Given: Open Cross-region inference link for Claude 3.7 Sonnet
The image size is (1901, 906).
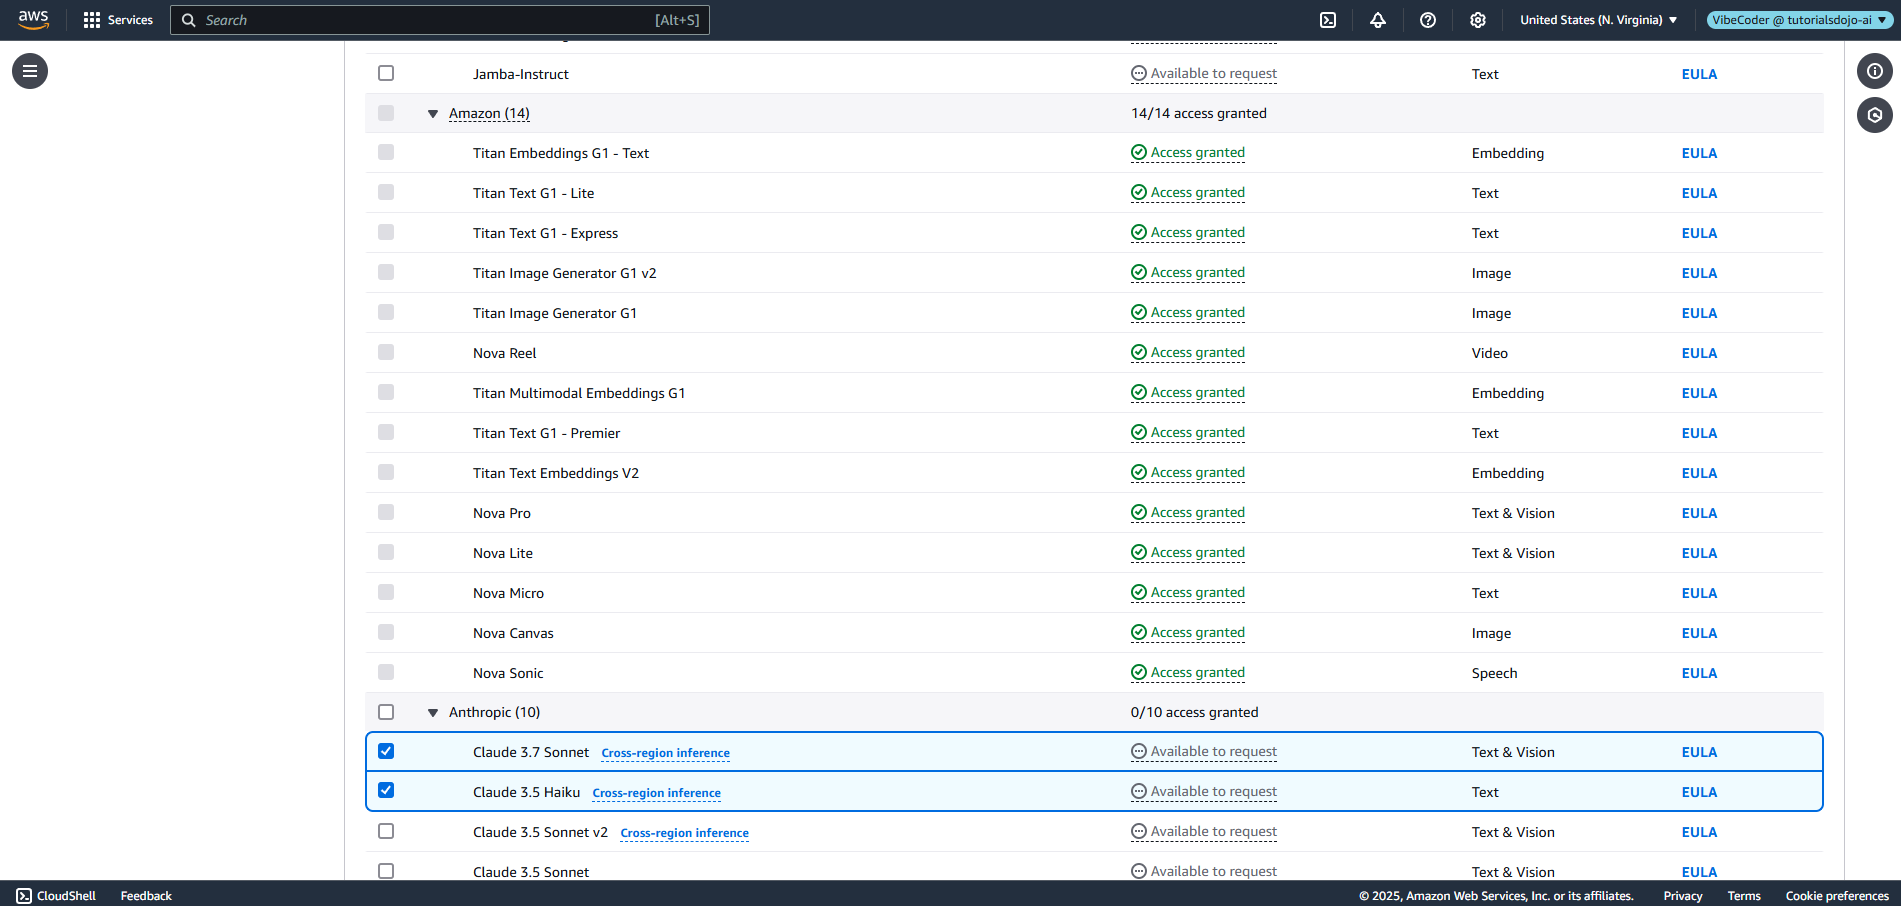Looking at the screenshot, I should [x=665, y=753].
